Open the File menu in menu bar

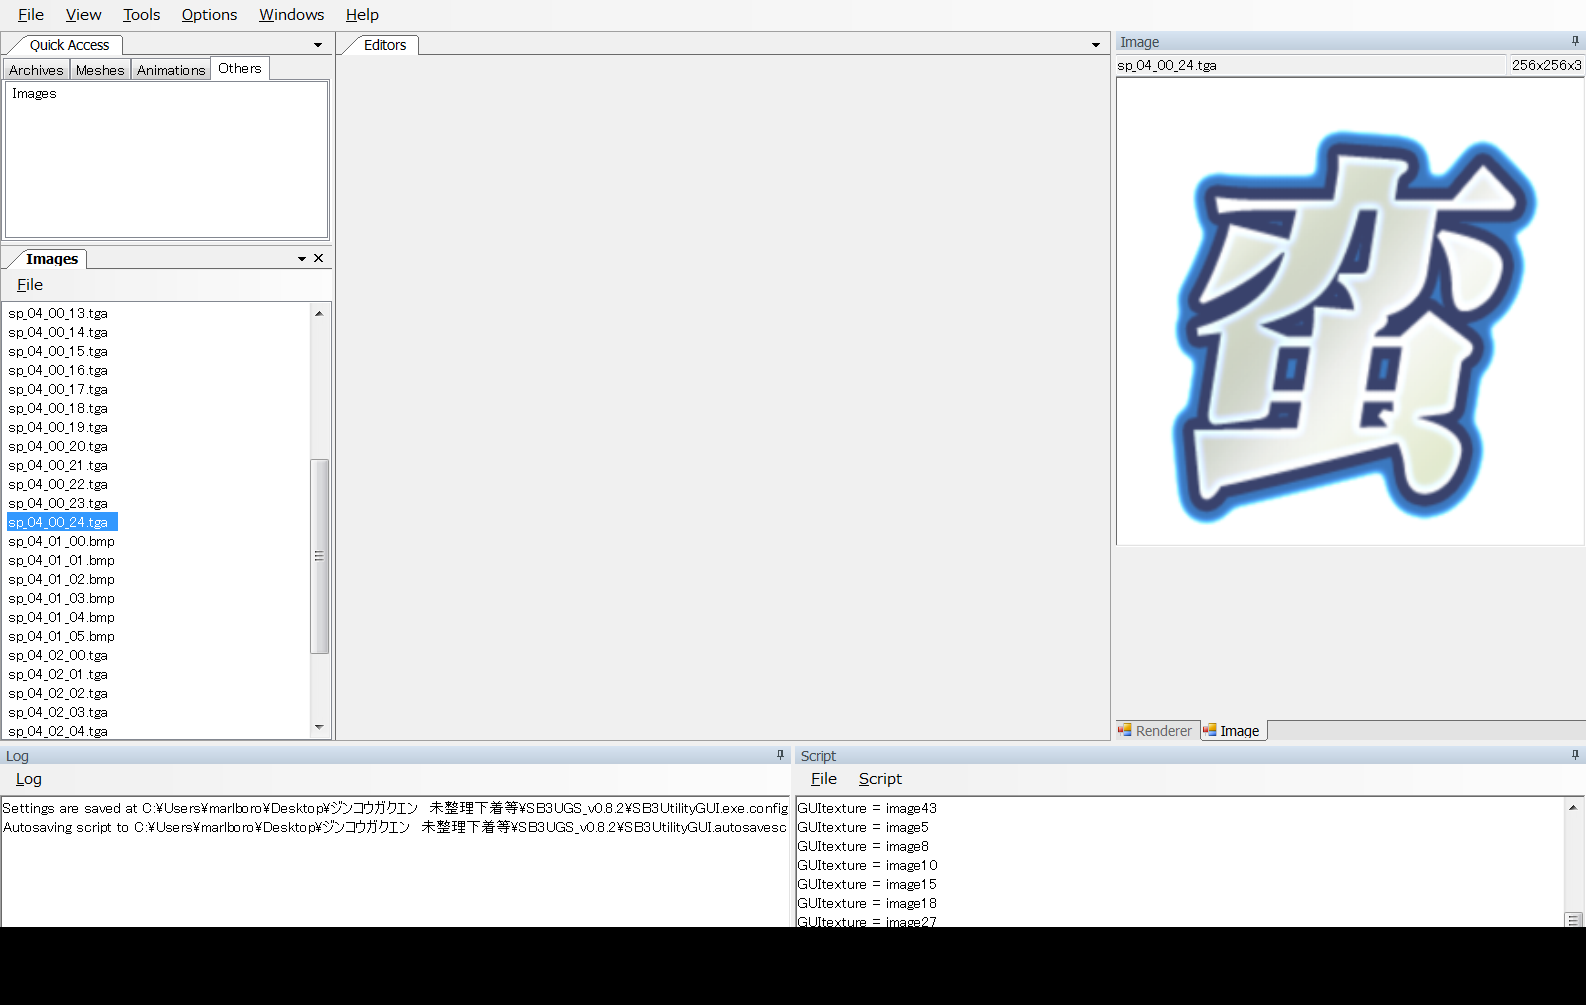pos(31,14)
